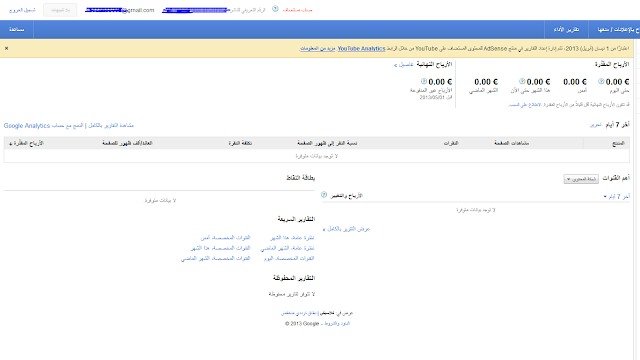Click the red hosted account label
The image size is (640, 360).
pyautogui.click(x=298, y=10)
